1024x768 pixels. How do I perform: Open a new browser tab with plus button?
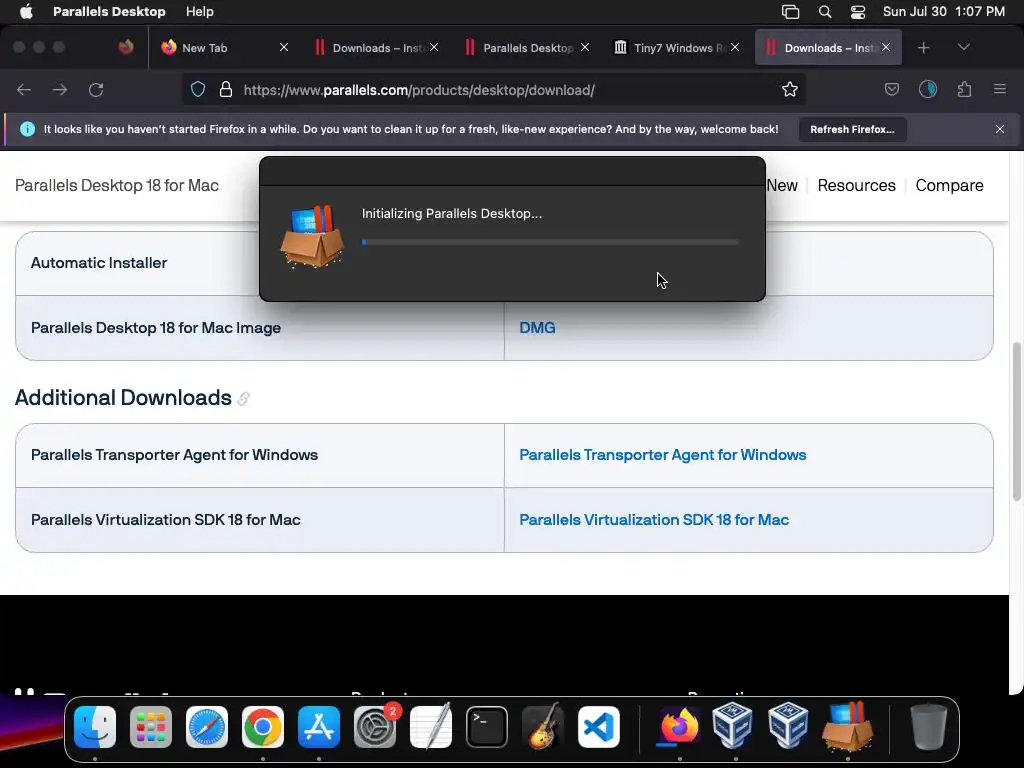coord(923,48)
